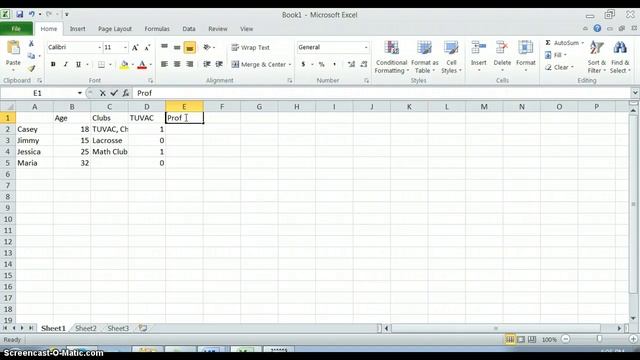Toggle Bold formatting
Screen dimensions: 640x360
pyautogui.click(x=53, y=64)
